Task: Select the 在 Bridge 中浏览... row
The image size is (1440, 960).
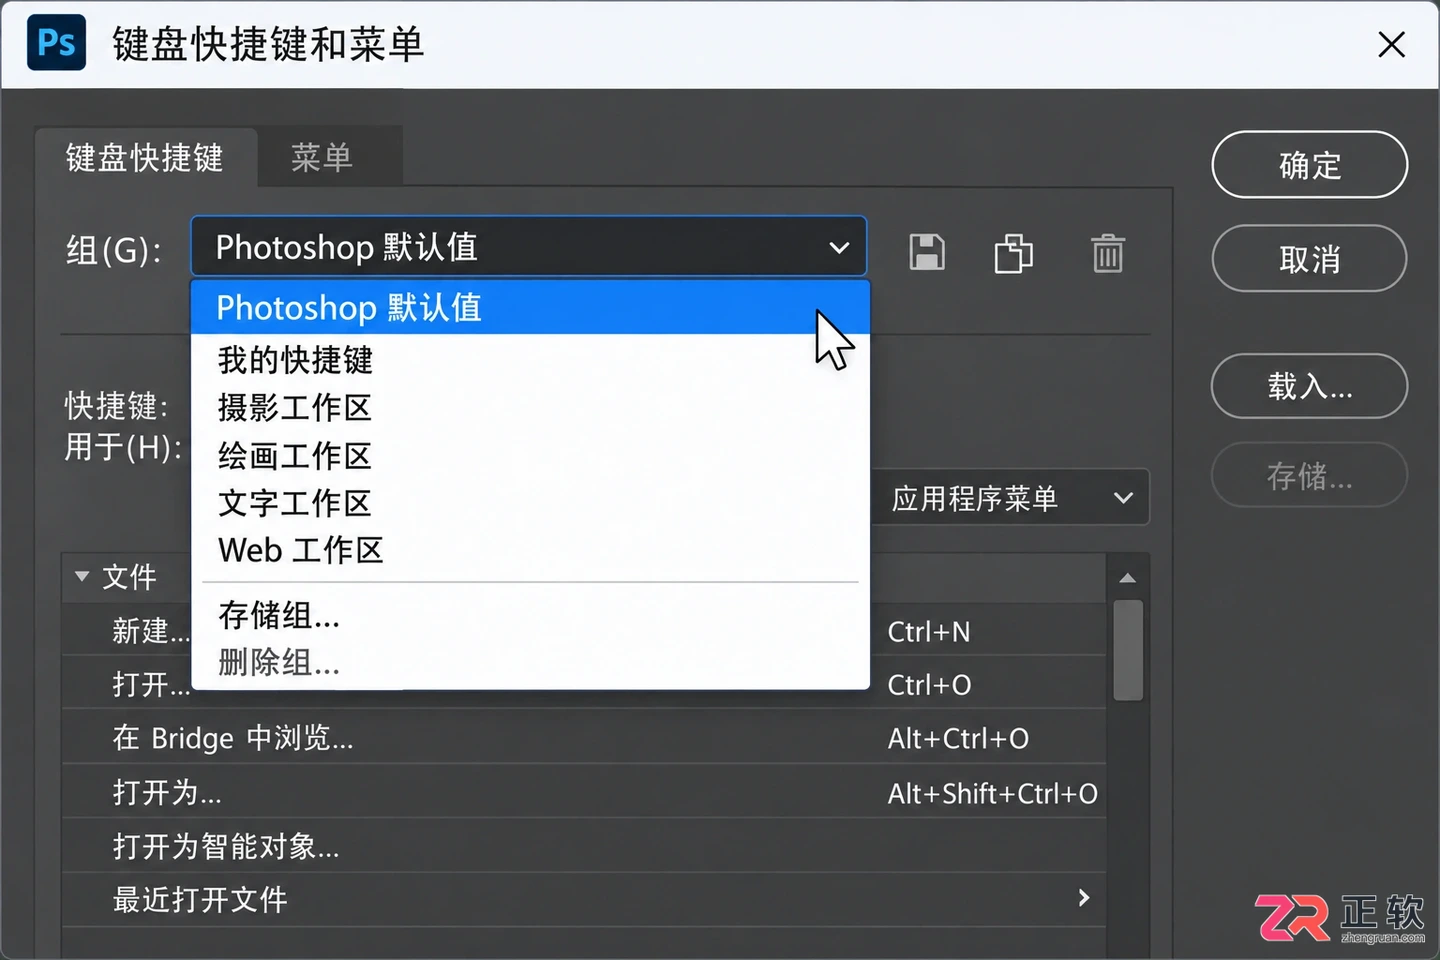Action: click(x=584, y=738)
